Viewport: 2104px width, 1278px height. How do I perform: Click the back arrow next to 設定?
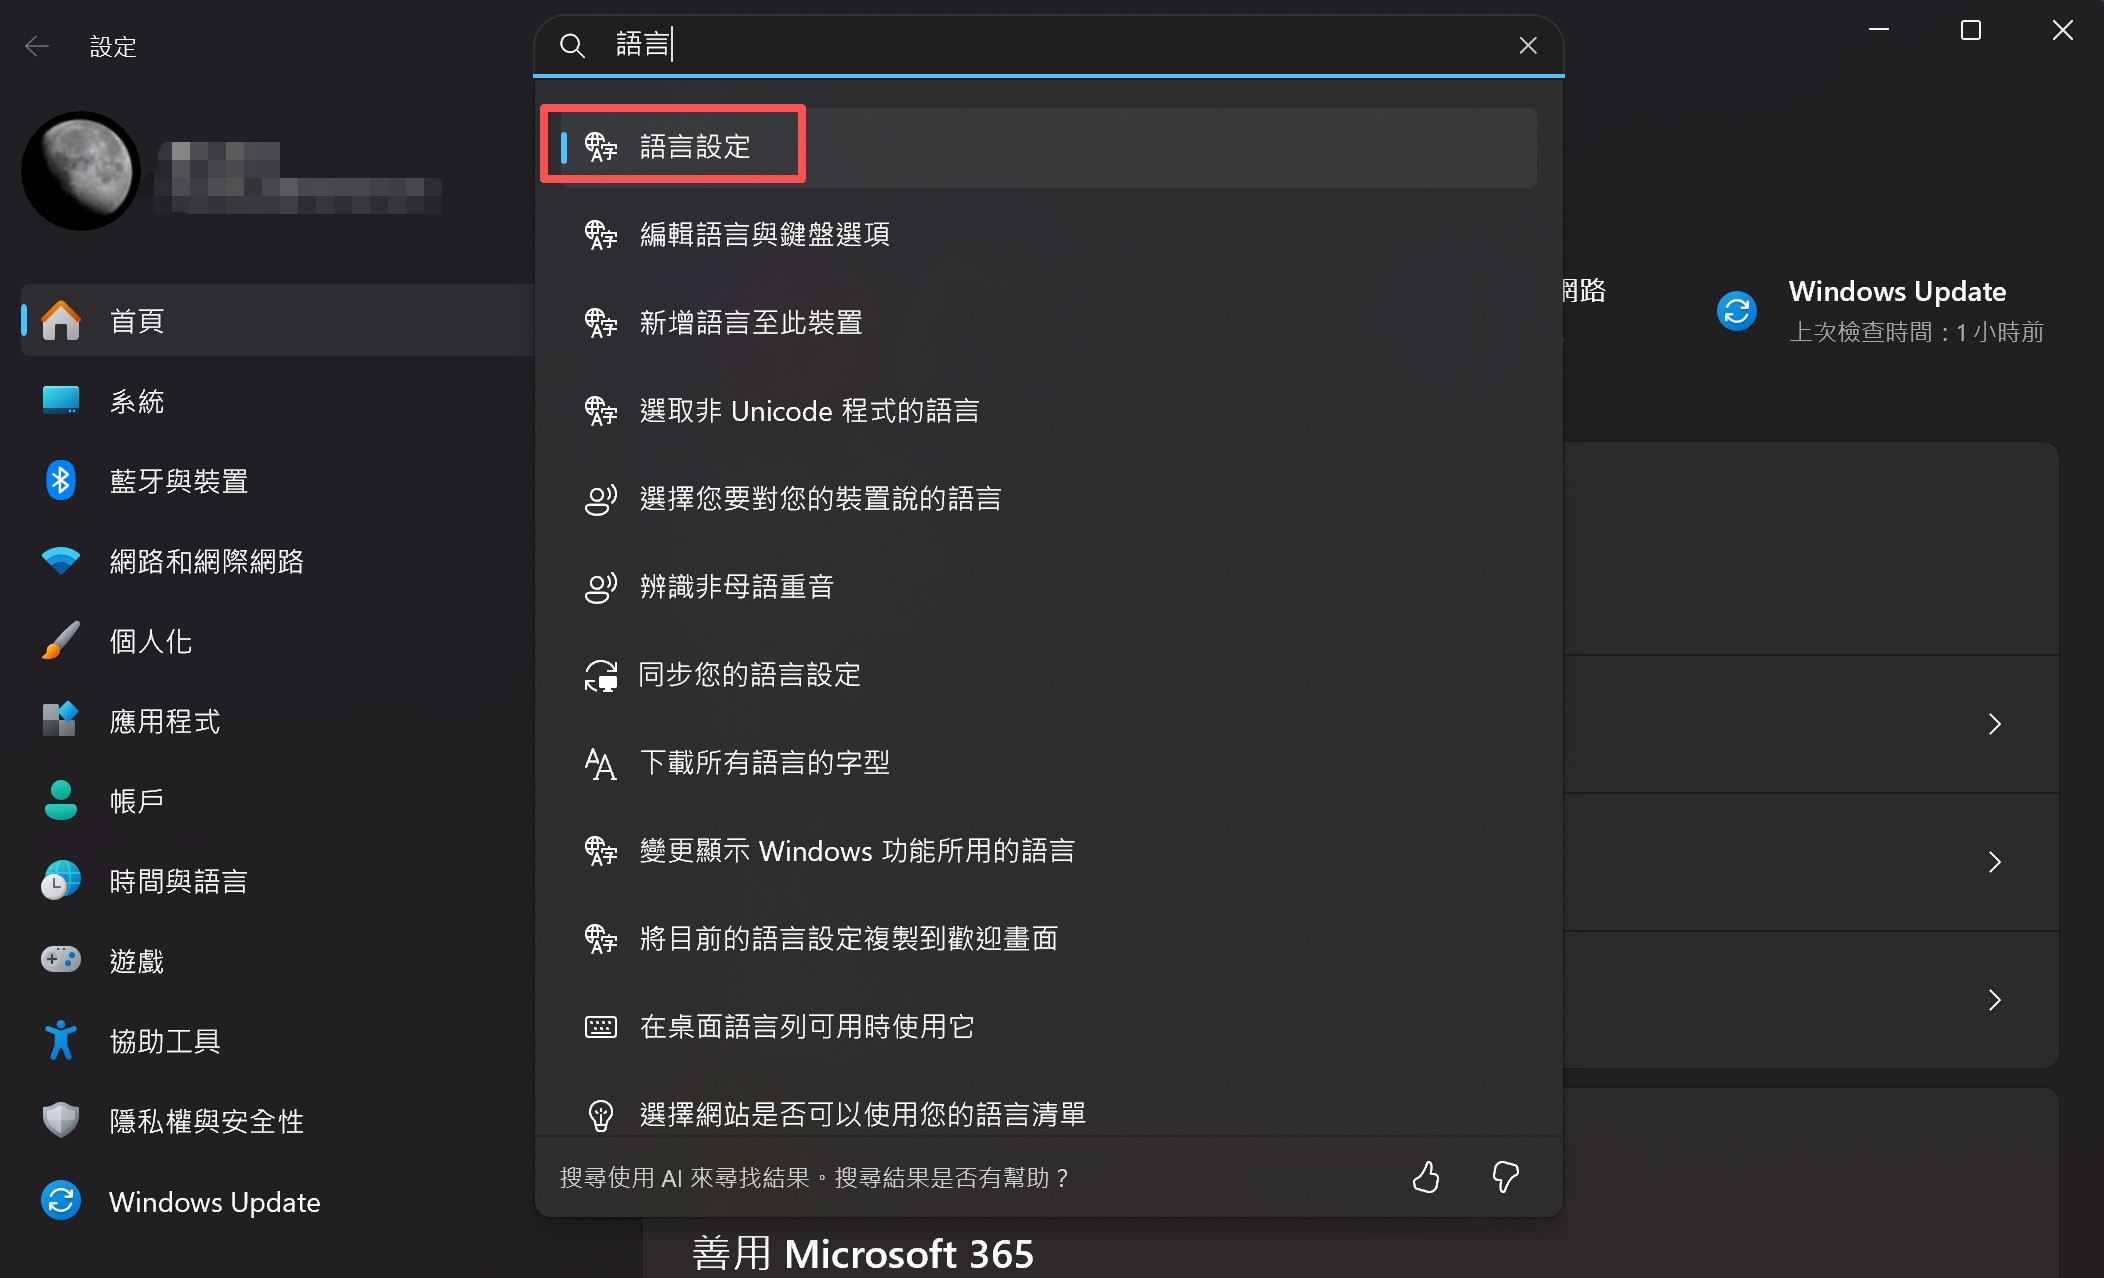point(37,46)
